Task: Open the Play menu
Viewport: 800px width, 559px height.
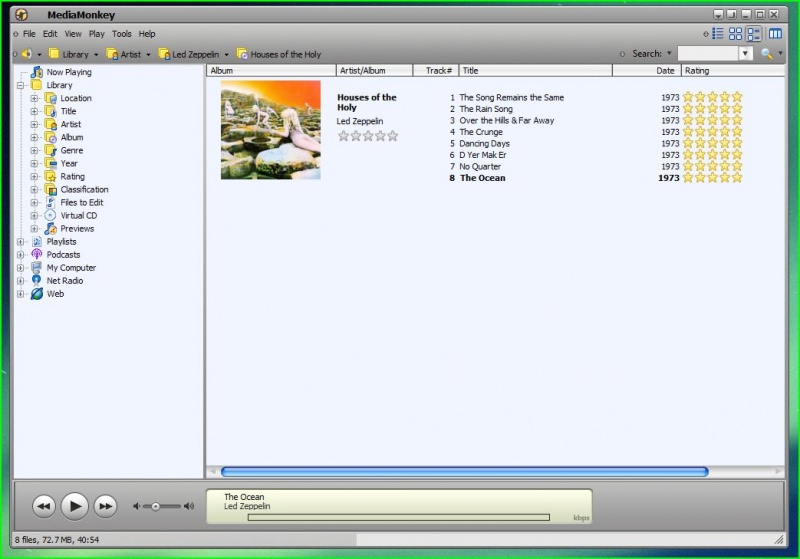Action: coord(97,34)
